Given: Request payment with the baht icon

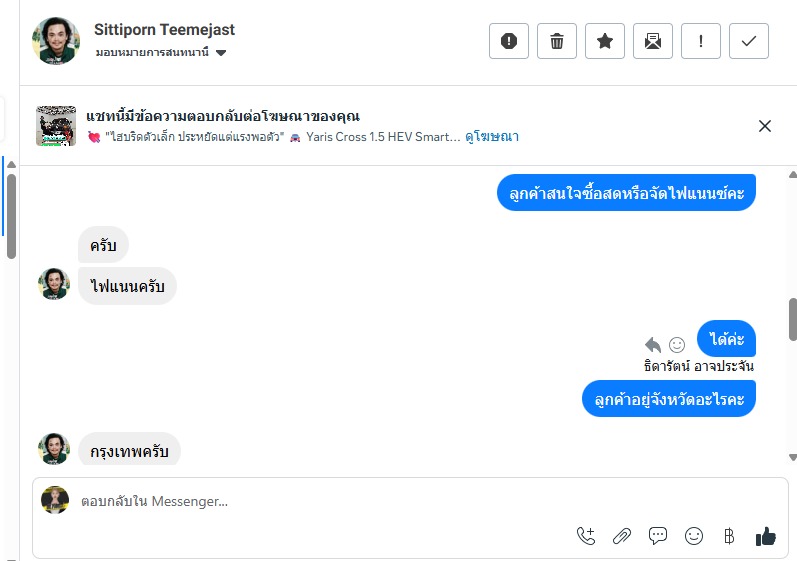Looking at the screenshot, I should tap(729, 536).
